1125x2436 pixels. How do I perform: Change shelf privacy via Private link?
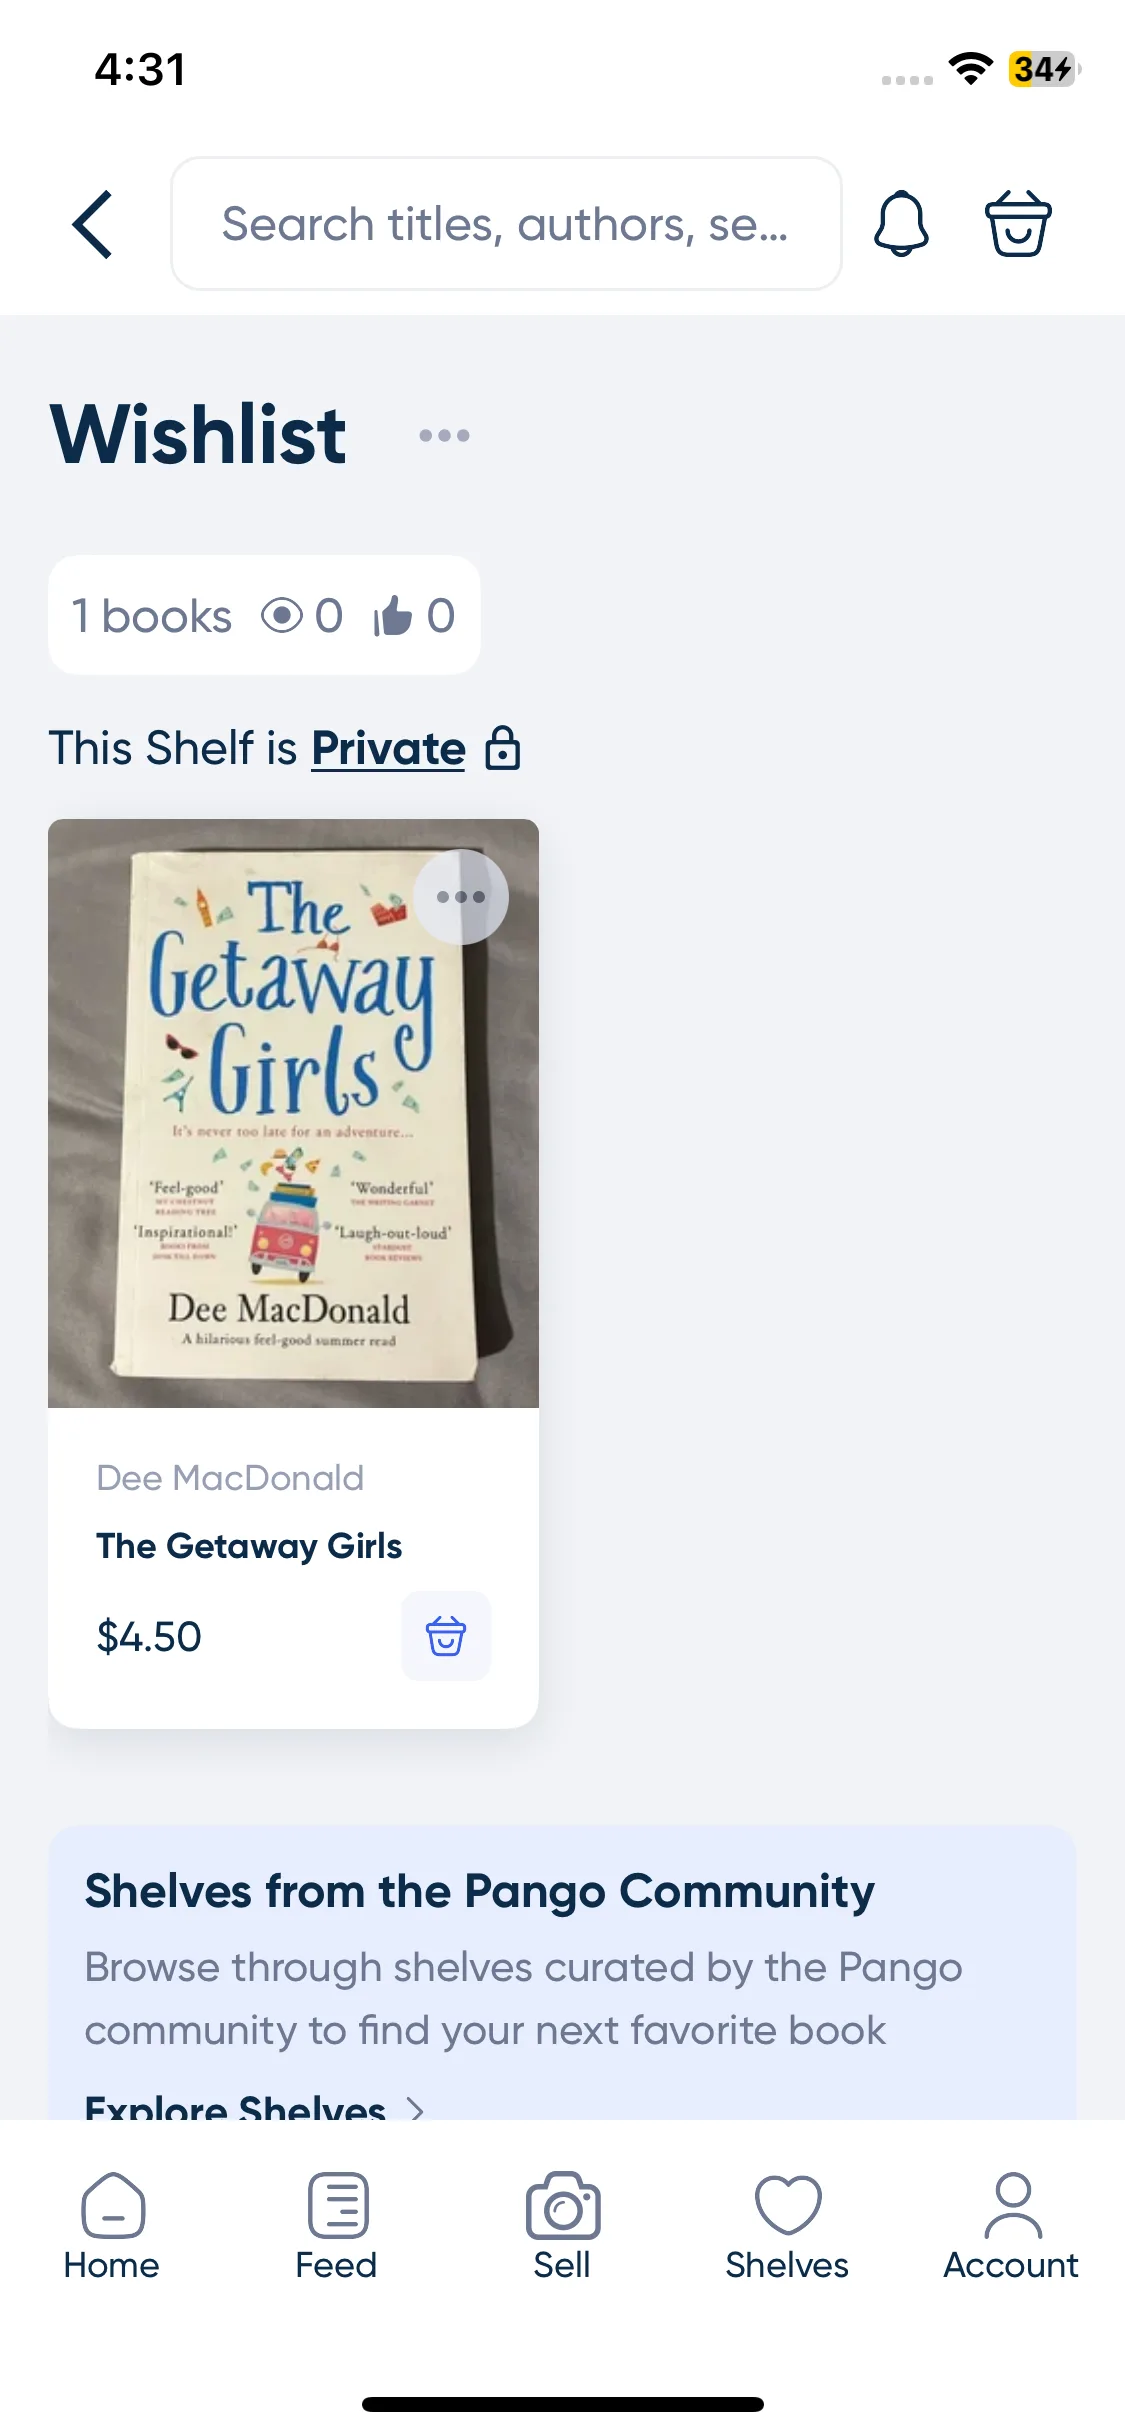[x=388, y=748]
